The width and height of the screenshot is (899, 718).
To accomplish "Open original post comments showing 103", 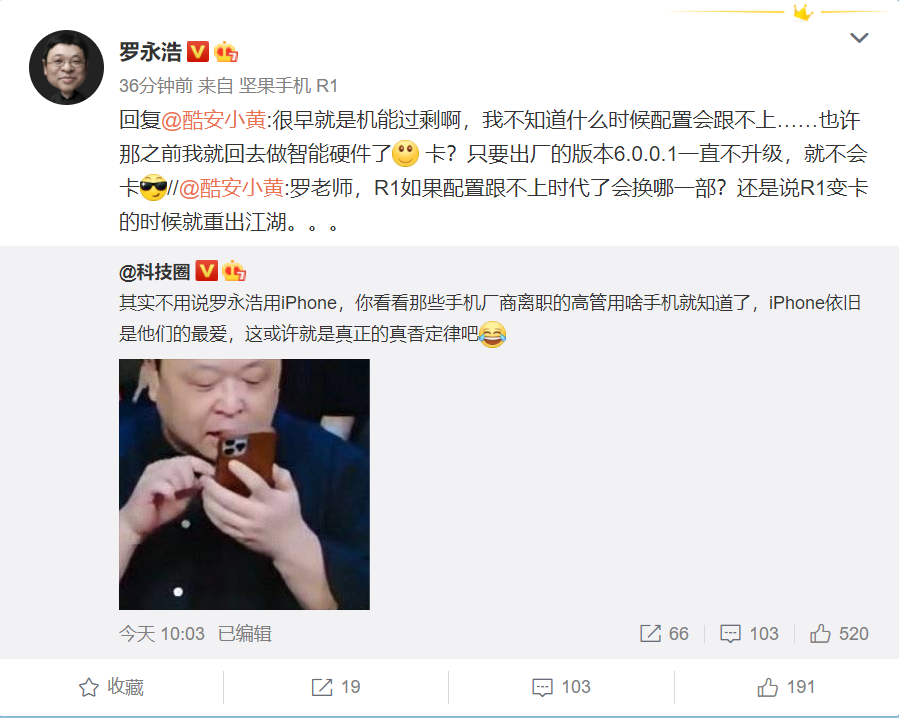I will point(749,634).
